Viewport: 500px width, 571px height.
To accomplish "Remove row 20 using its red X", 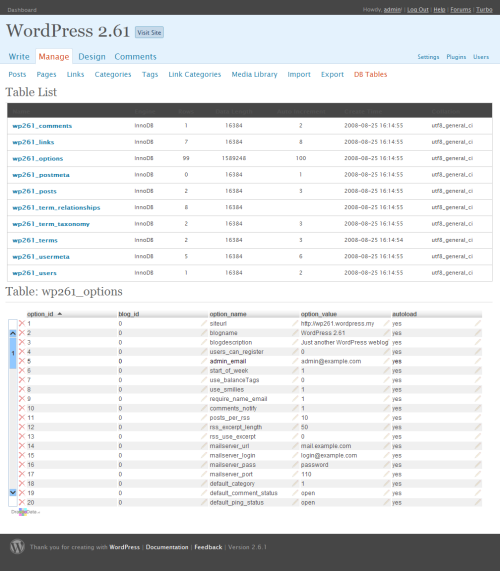I will pyautogui.click(x=22, y=502).
